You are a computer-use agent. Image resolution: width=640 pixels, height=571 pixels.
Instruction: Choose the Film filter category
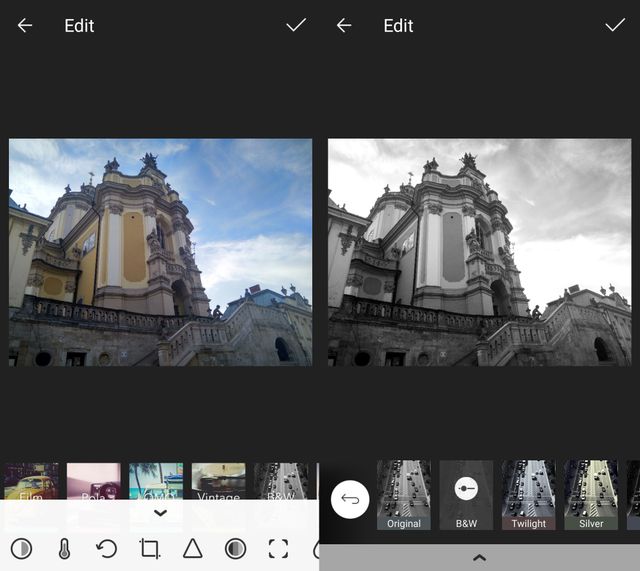[x=31, y=482]
